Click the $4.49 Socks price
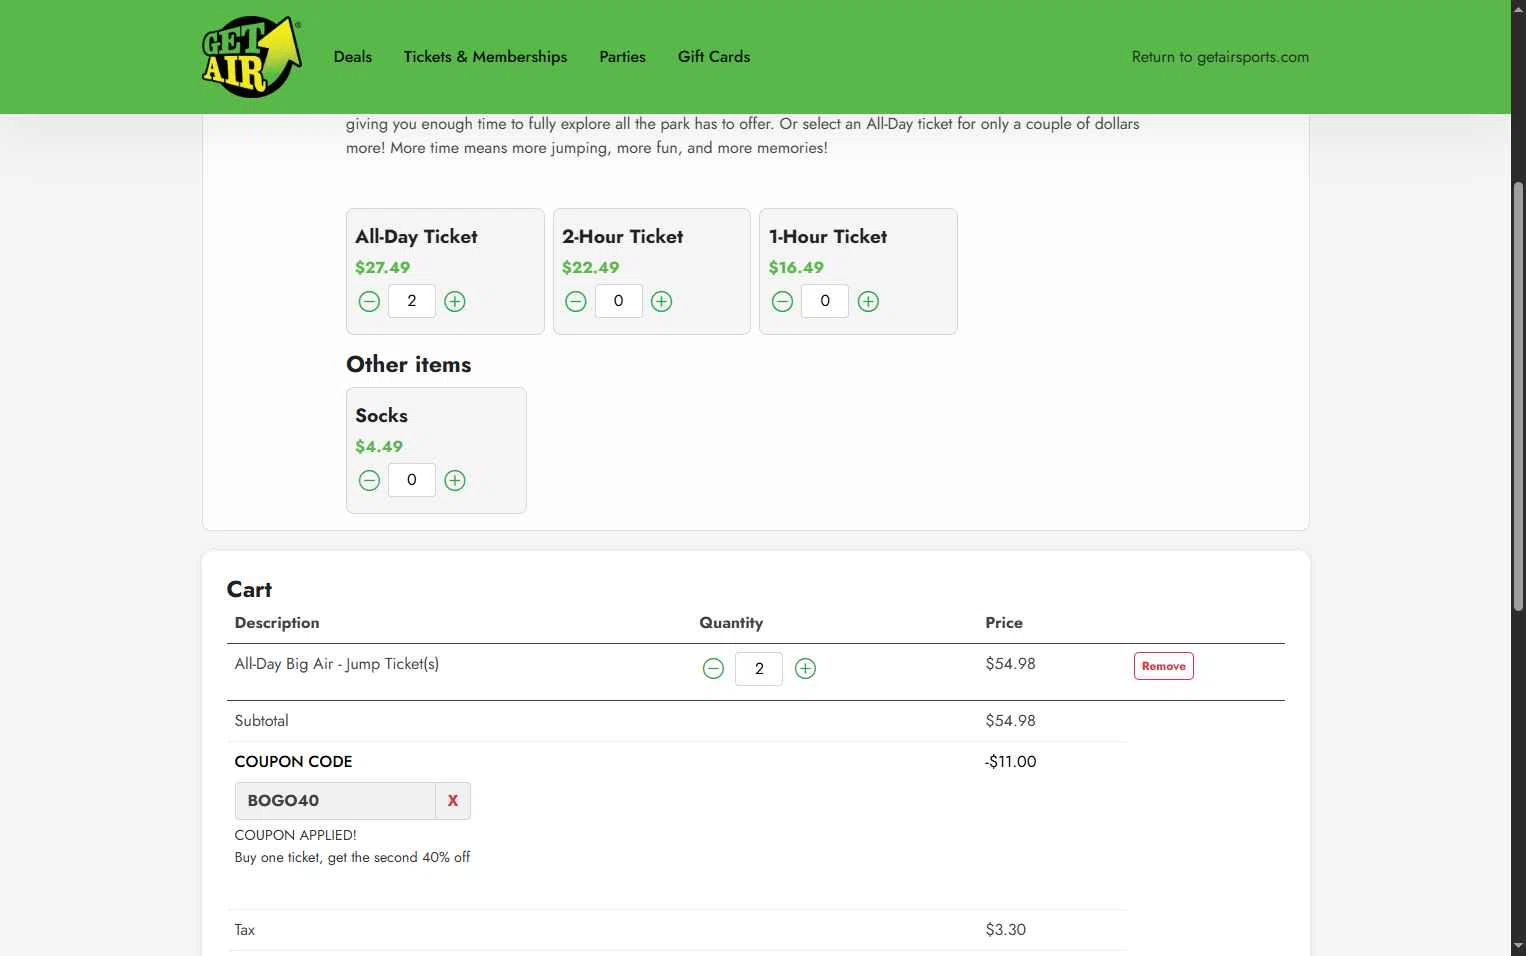 click(x=379, y=447)
